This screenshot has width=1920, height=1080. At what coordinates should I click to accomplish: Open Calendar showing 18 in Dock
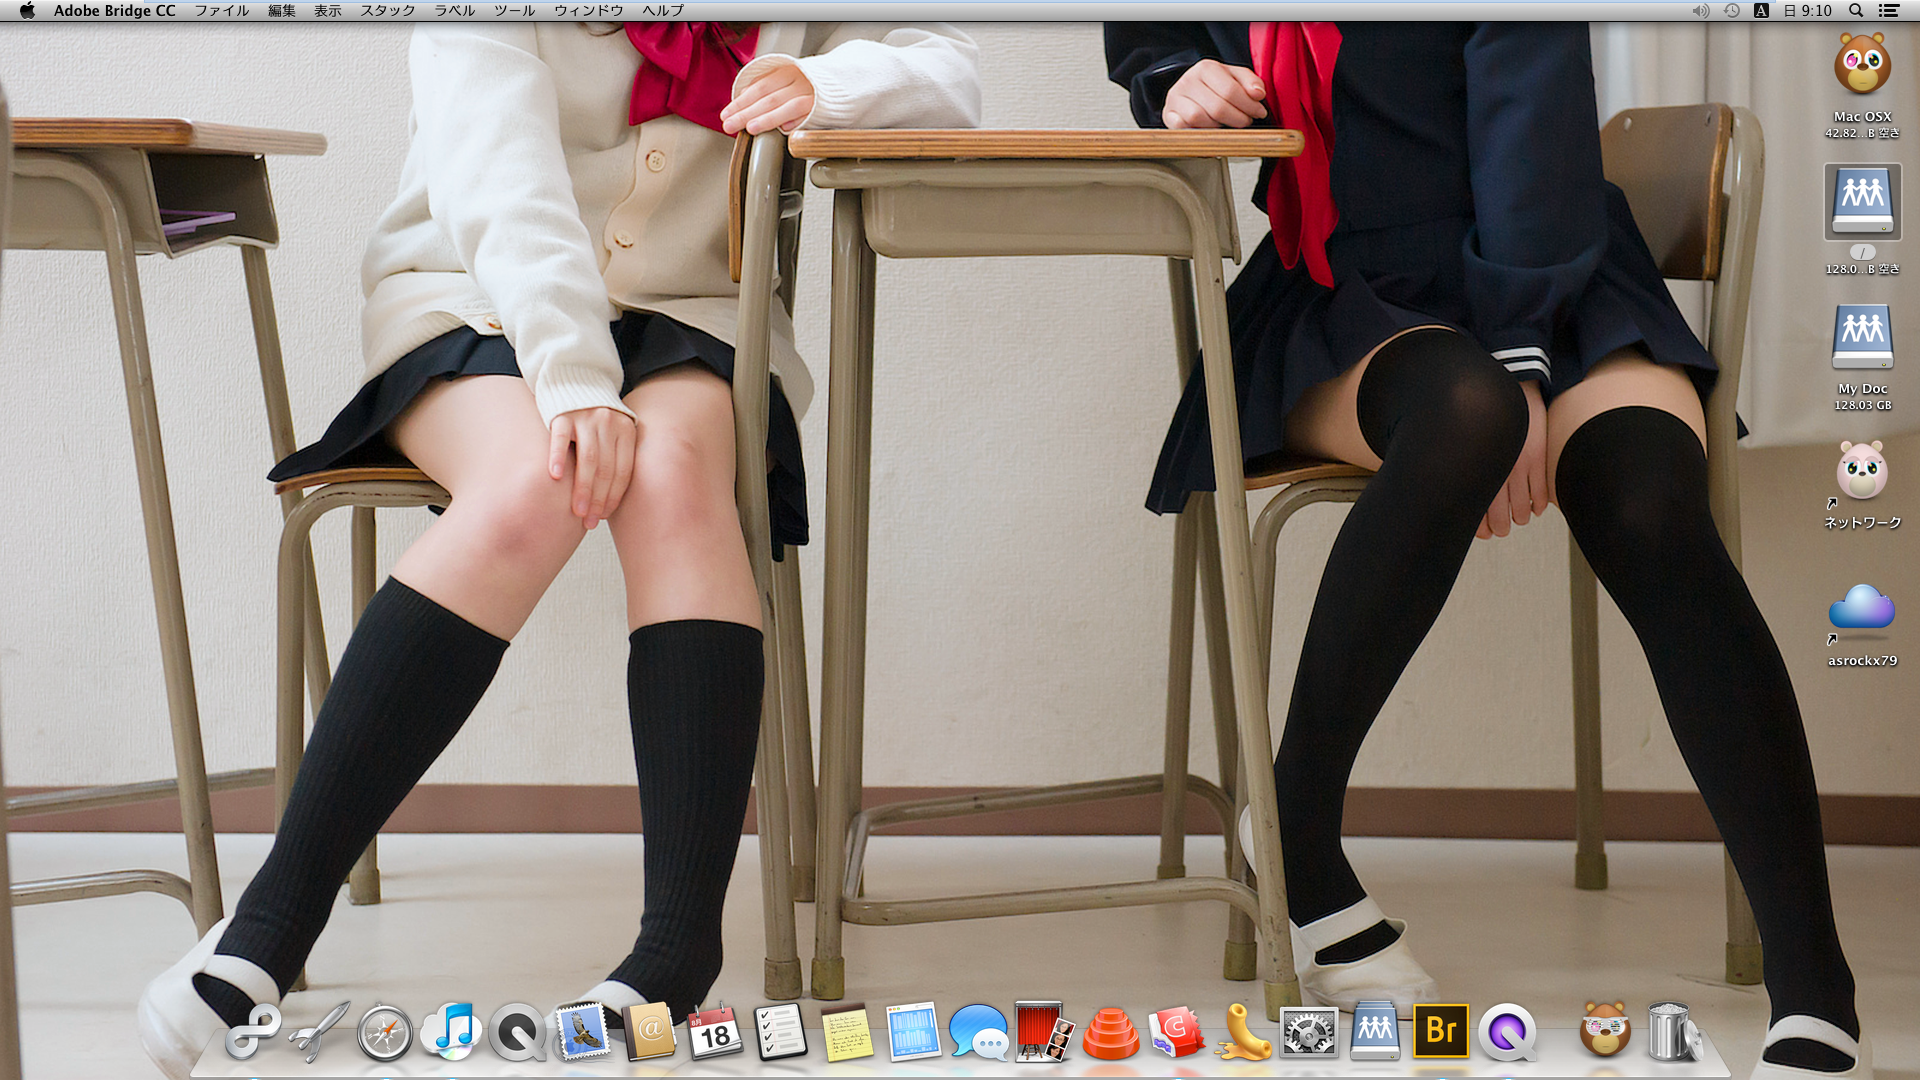715,1031
